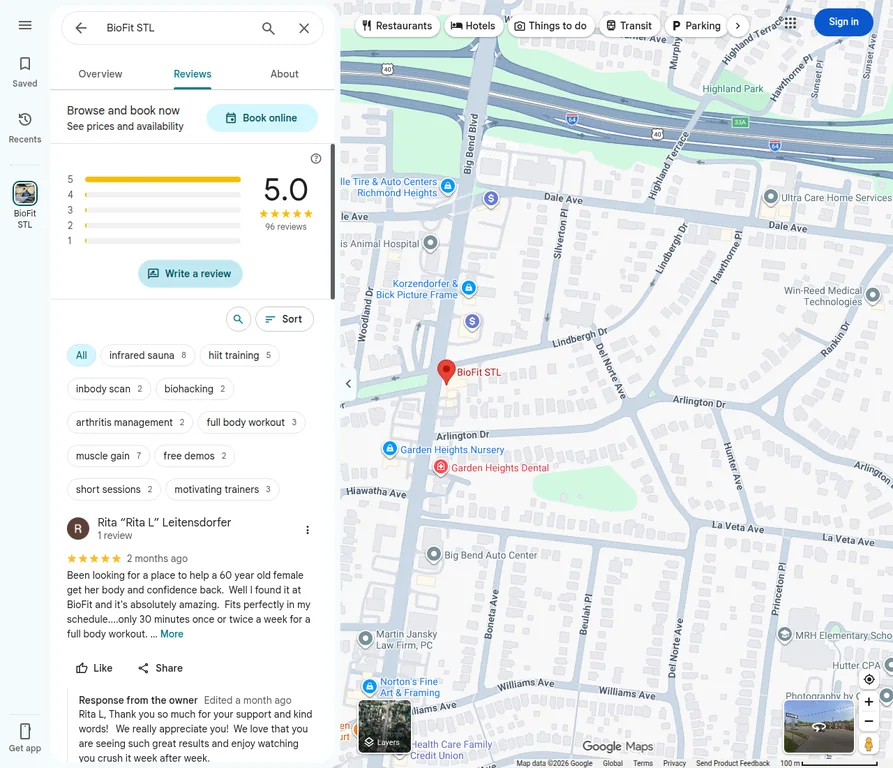Click the BioFit STL search input field

click(x=177, y=28)
